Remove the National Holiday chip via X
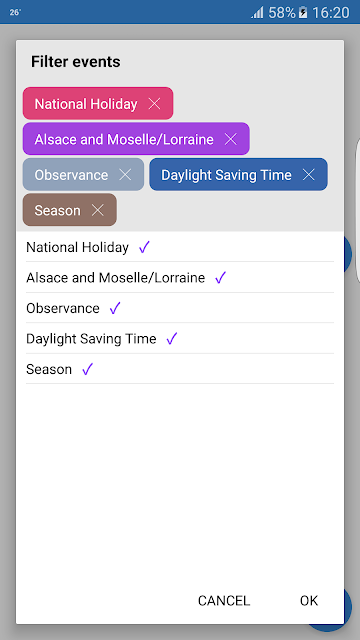 pos(154,104)
